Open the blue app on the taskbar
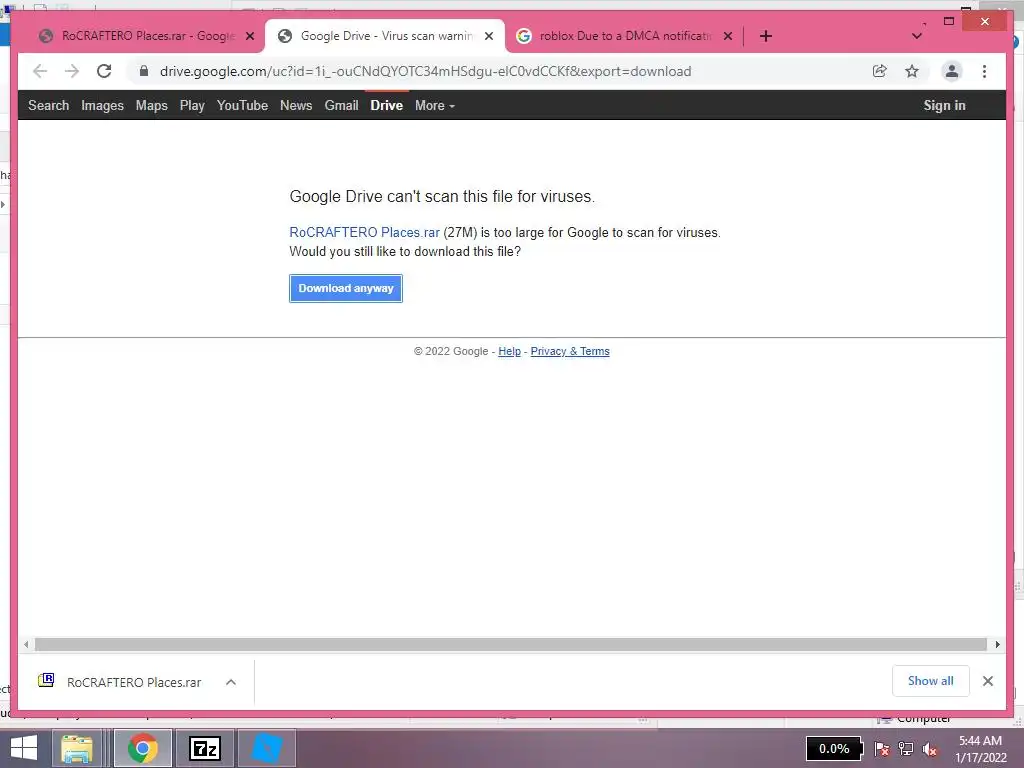 click(x=266, y=748)
